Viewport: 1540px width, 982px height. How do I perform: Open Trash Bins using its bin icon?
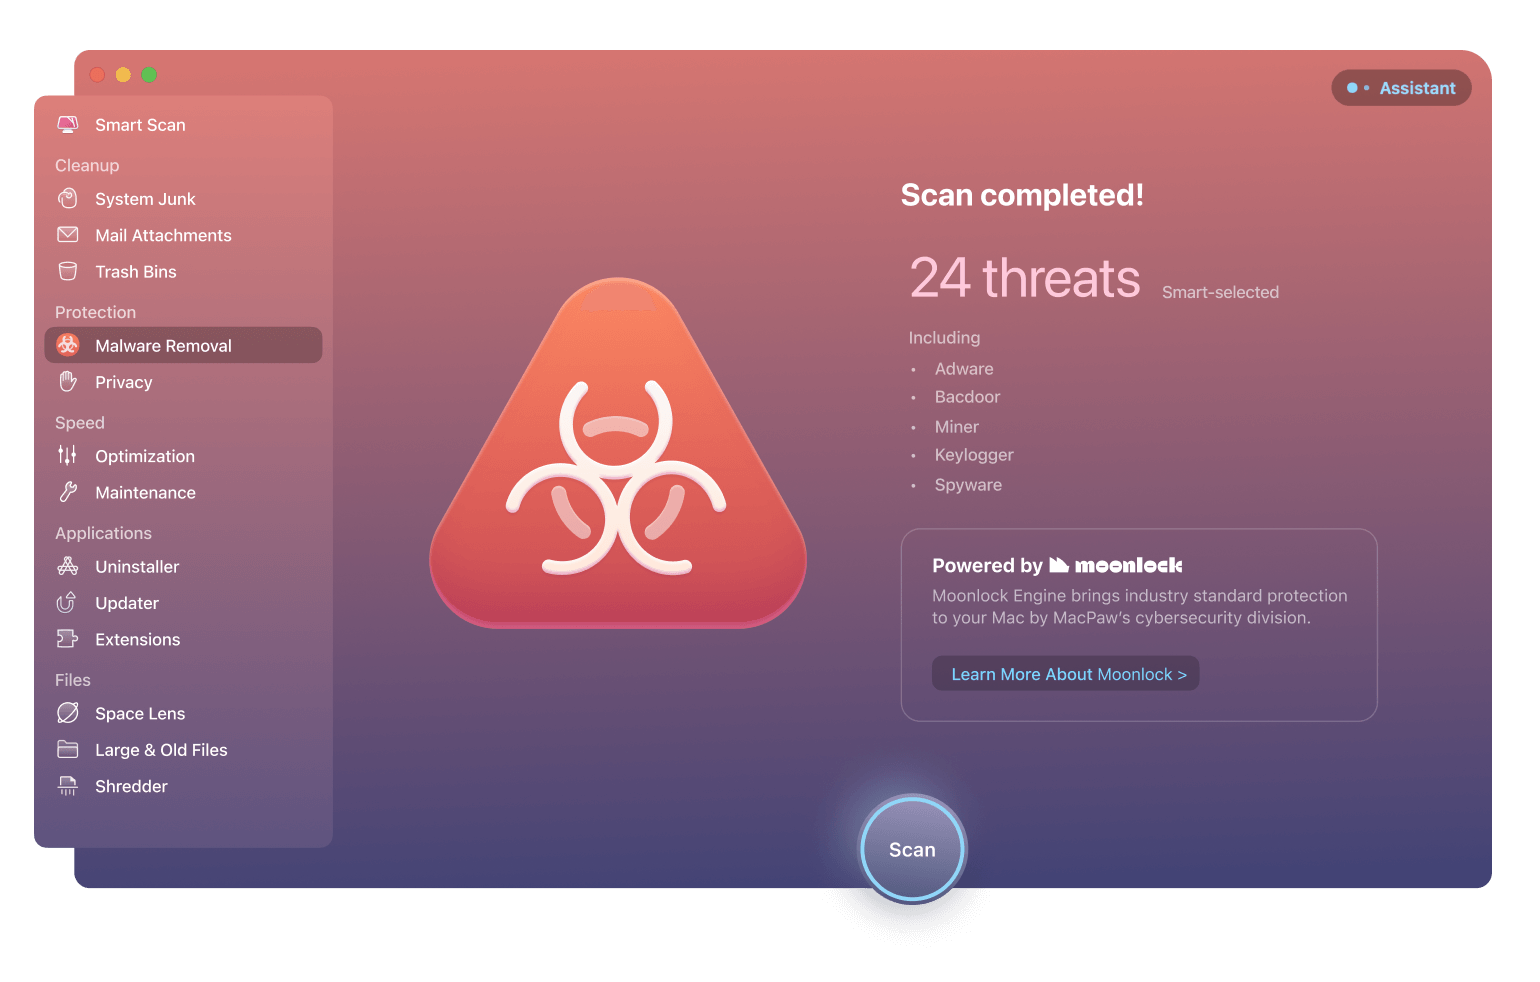tap(68, 271)
